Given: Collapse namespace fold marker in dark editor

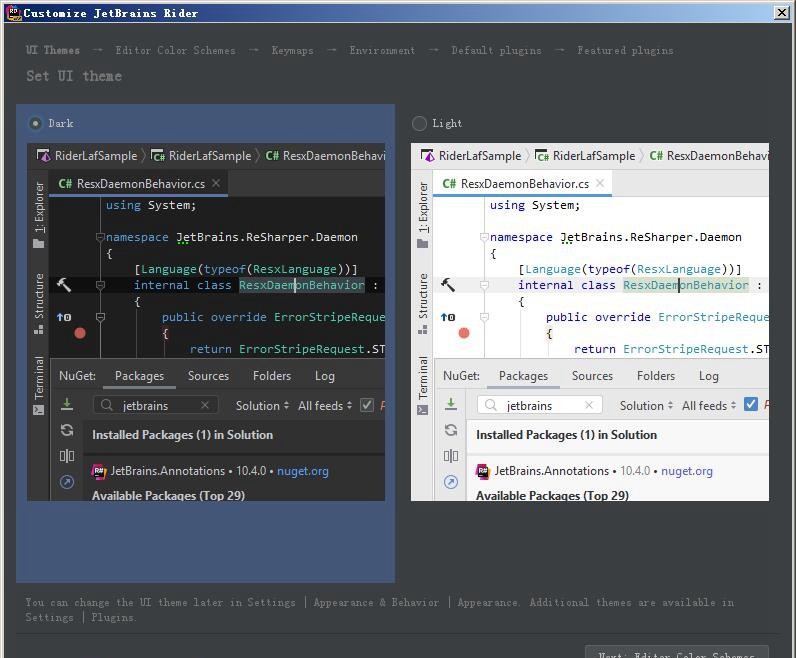Looking at the screenshot, I should (100, 237).
